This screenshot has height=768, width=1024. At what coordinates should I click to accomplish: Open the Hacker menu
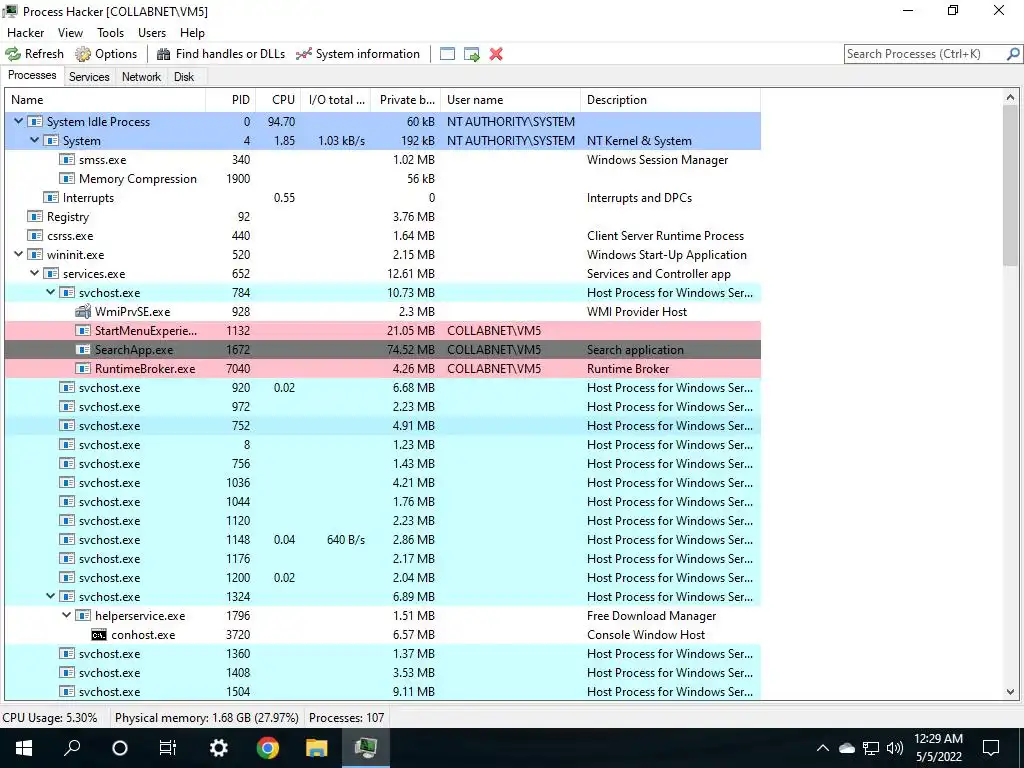(x=25, y=33)
